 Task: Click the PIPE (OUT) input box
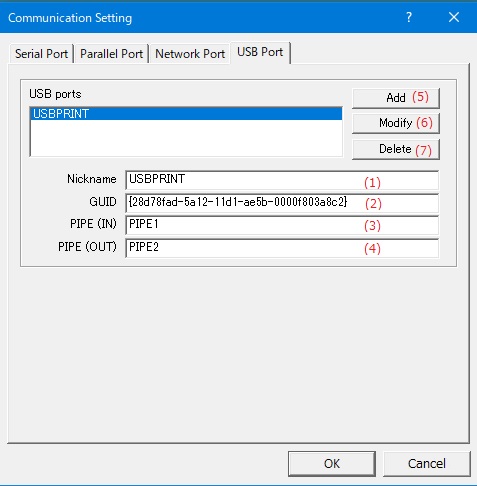282,248
